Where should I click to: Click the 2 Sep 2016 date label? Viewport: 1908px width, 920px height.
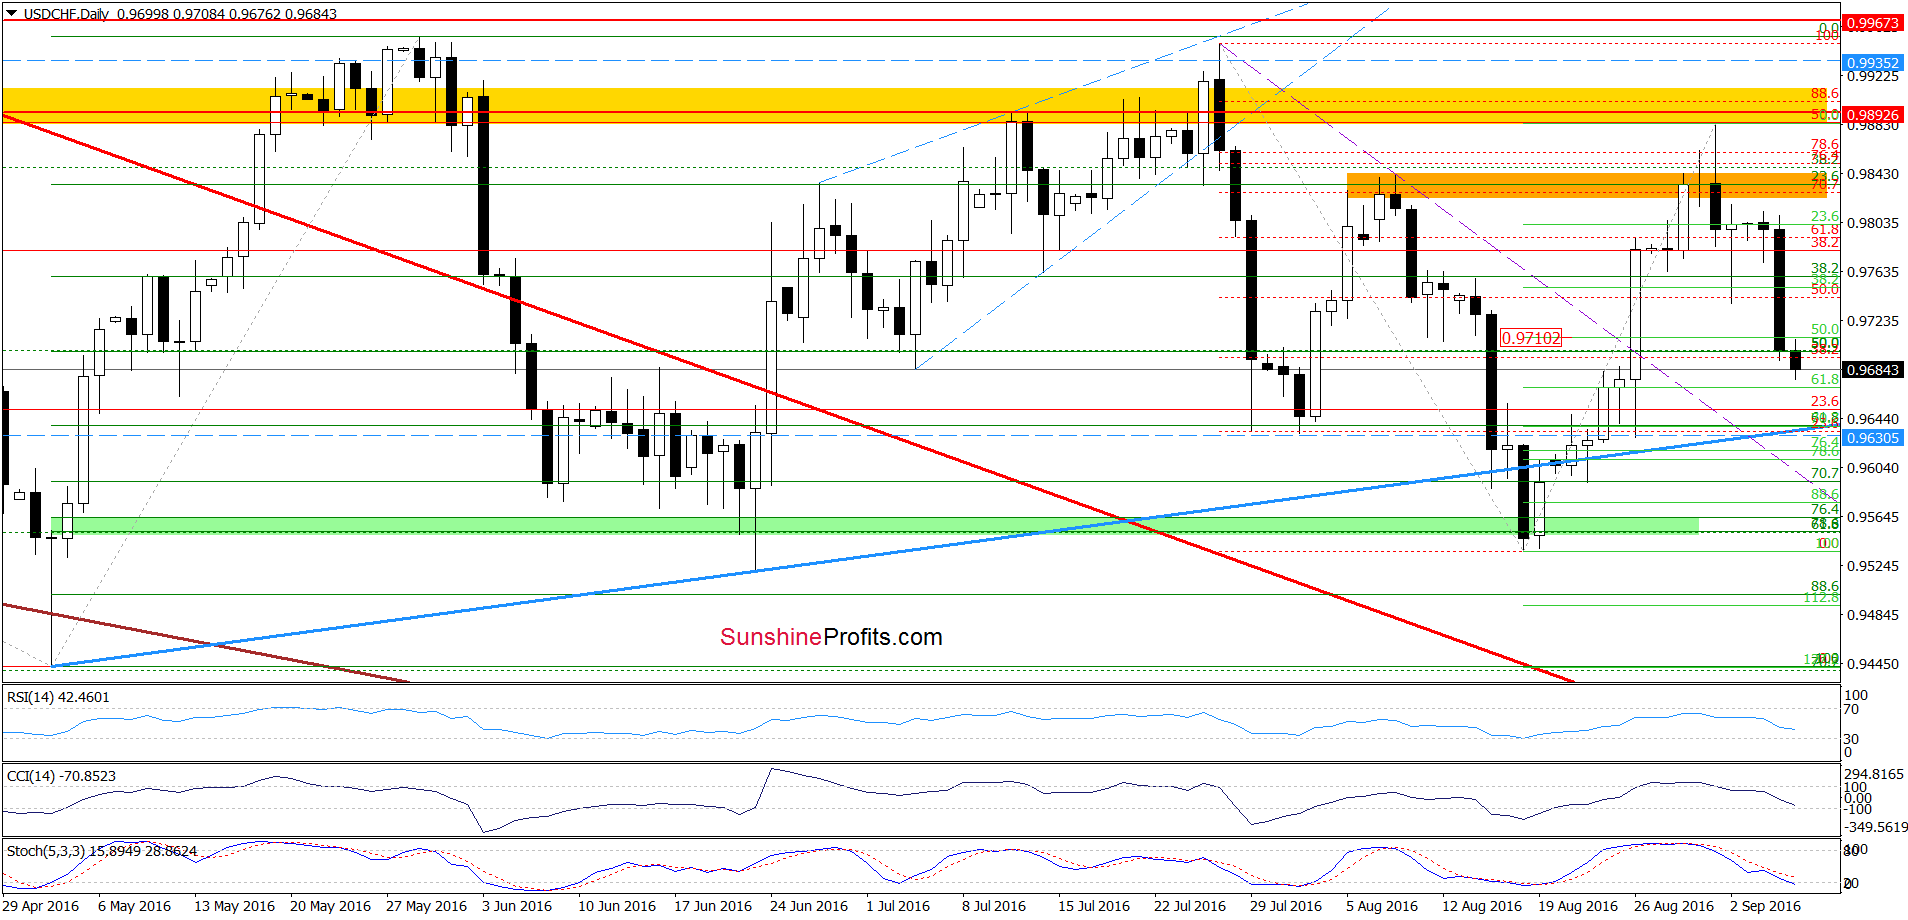coord(1765,906)
